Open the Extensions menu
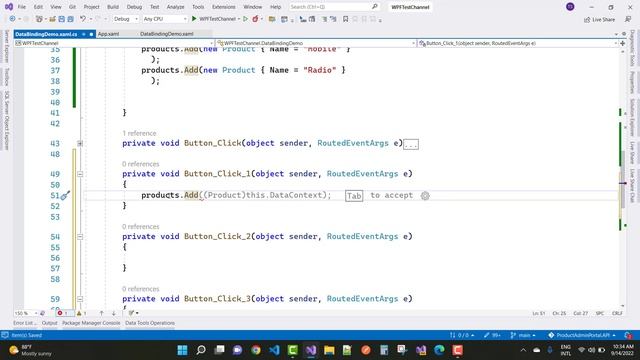This screenshot has height=360, width=640. coord(224,7)
